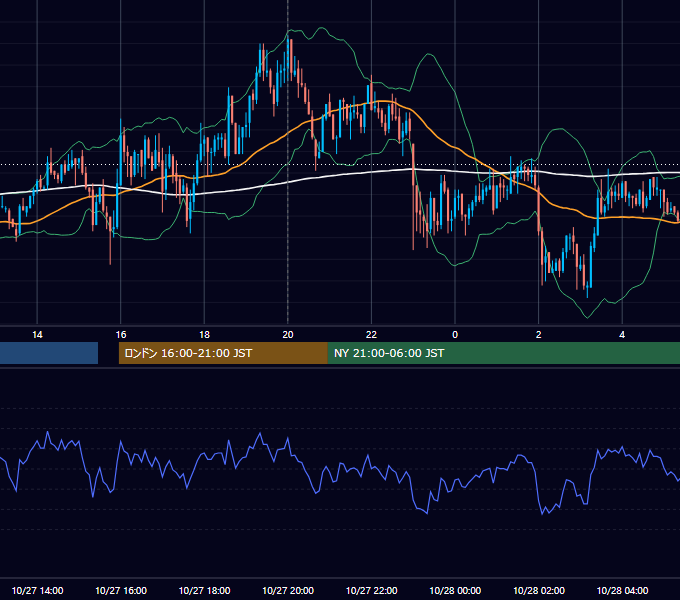Viewport: 680px width, 600px height.
Task: Click the 10/27 20:00 time label
Action: [x=288, y=590]
